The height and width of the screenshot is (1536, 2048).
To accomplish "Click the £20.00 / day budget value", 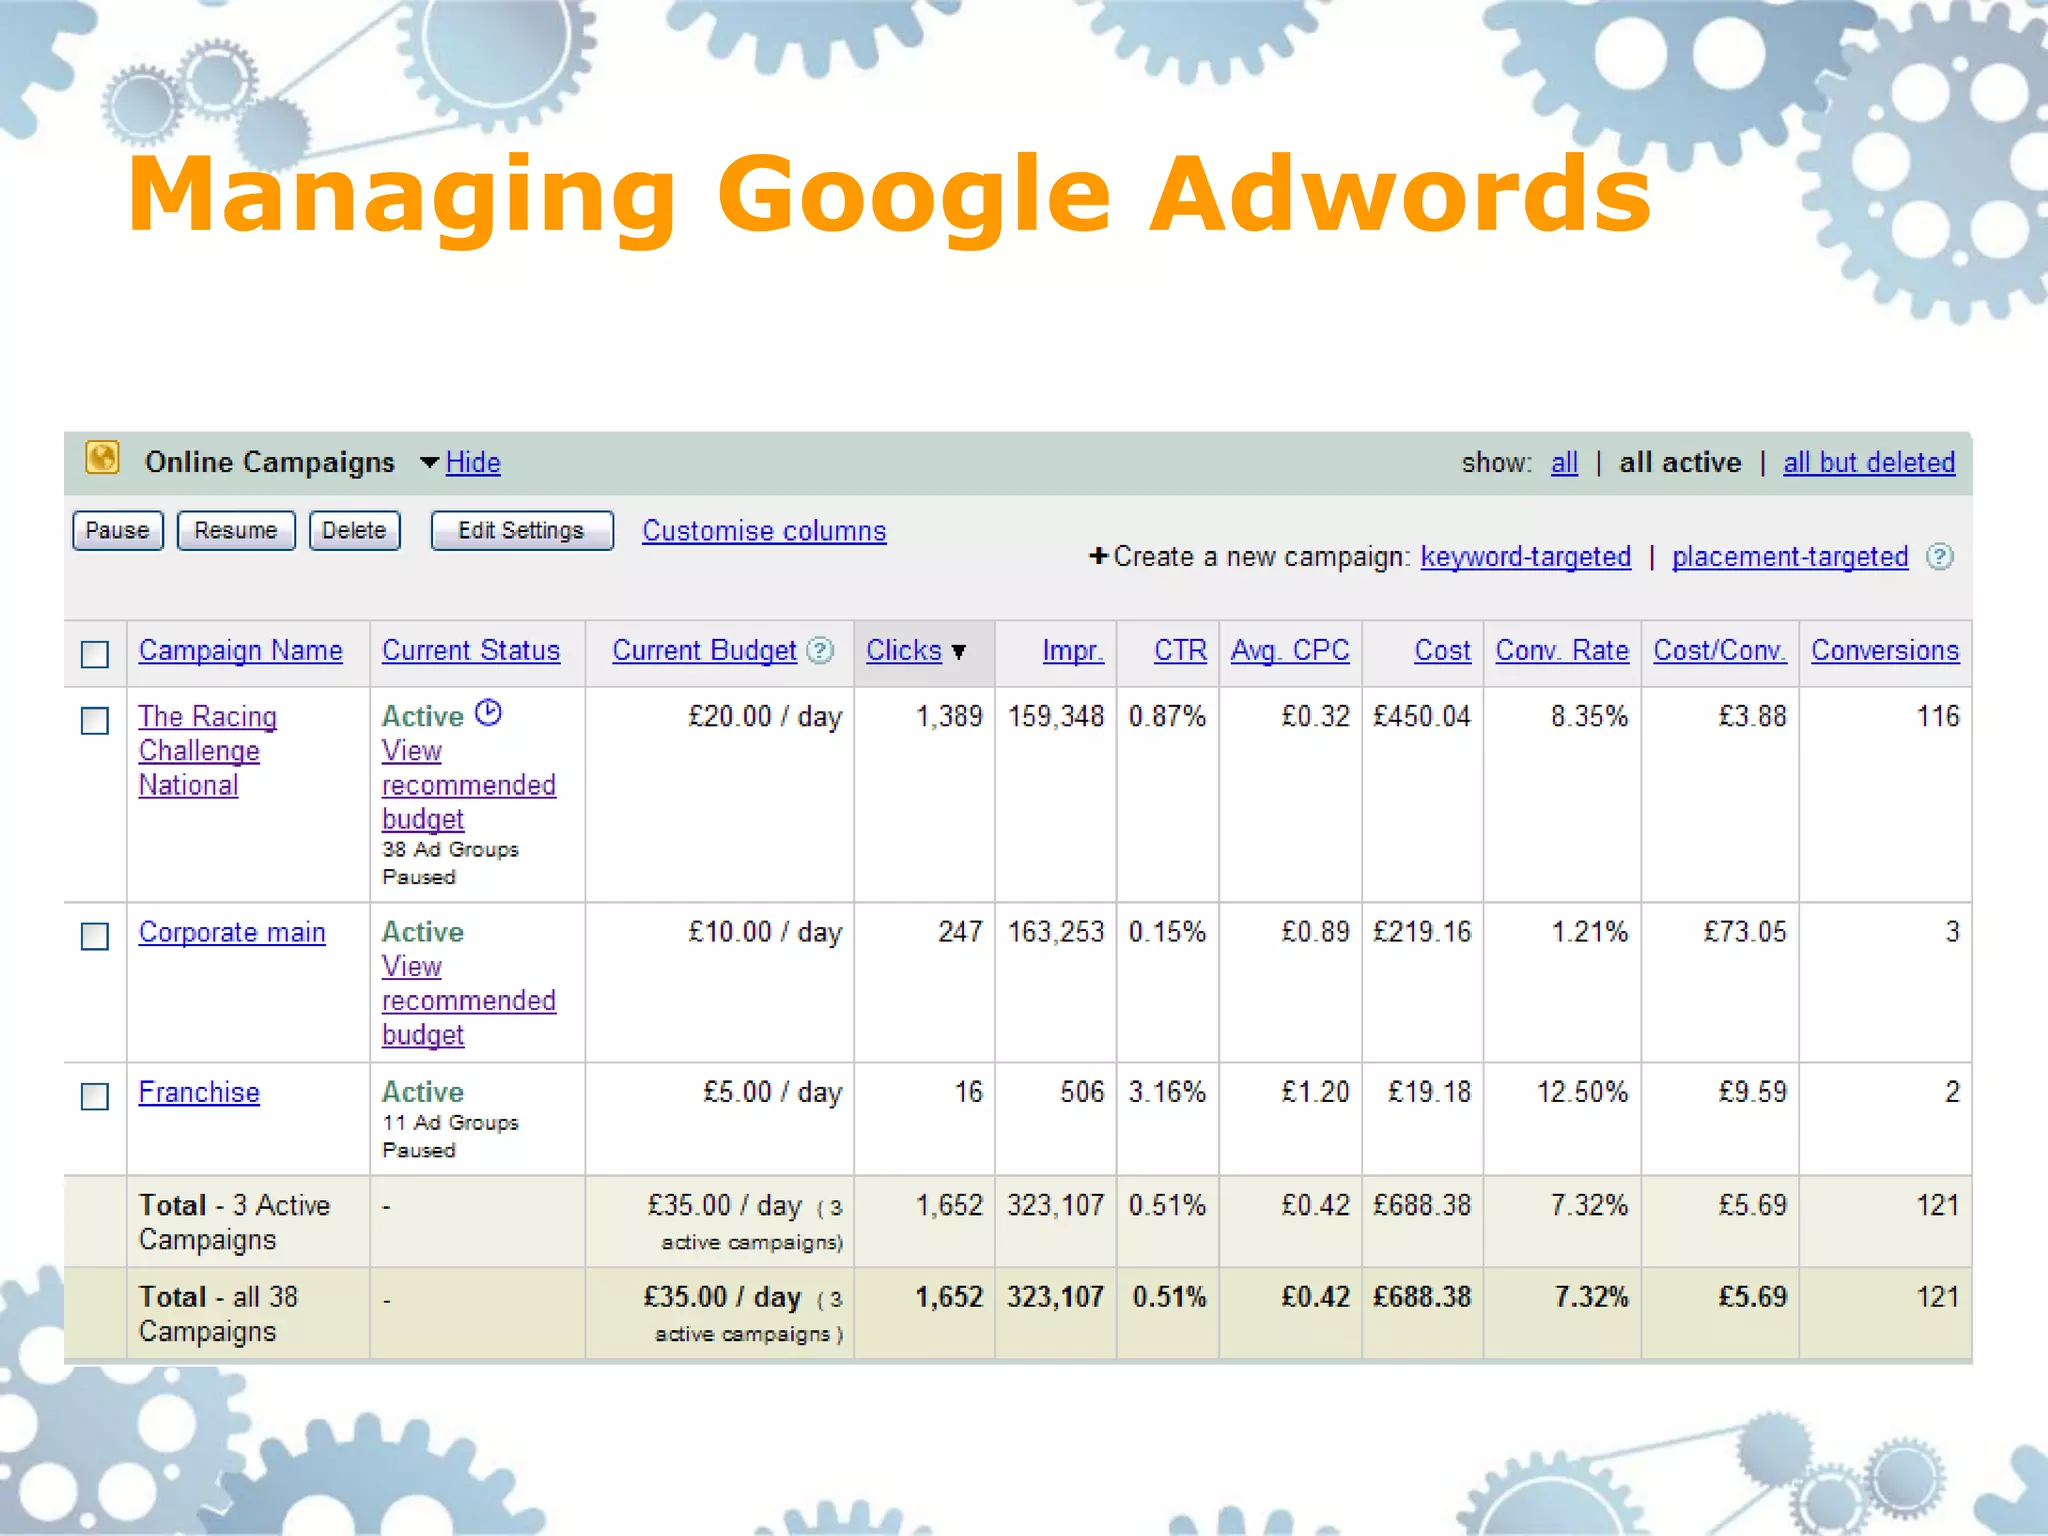I will 765,717.
